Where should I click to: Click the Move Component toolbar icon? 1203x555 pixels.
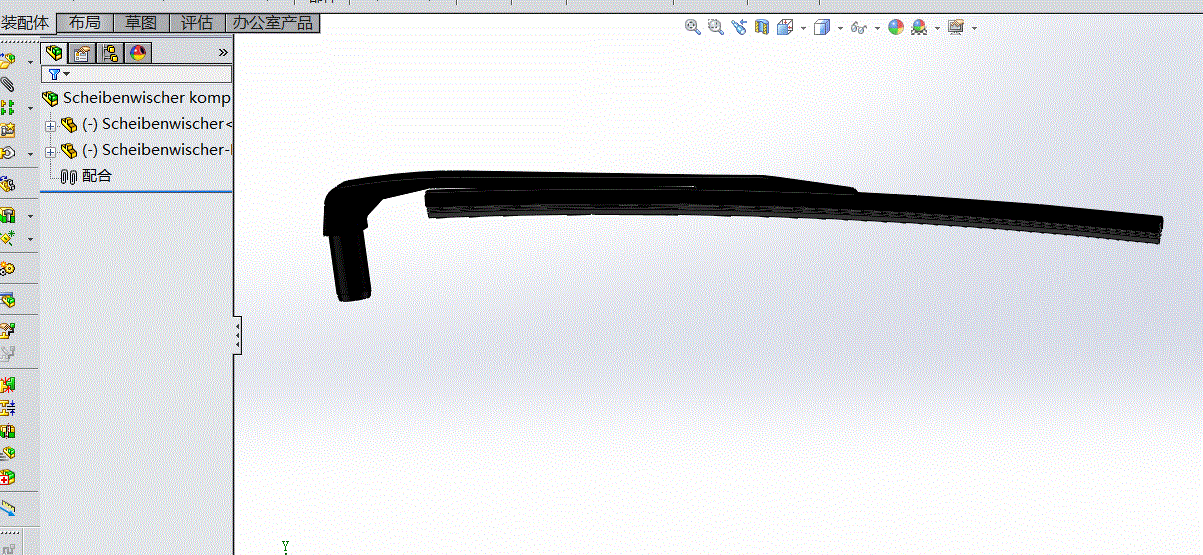[8, 153]
